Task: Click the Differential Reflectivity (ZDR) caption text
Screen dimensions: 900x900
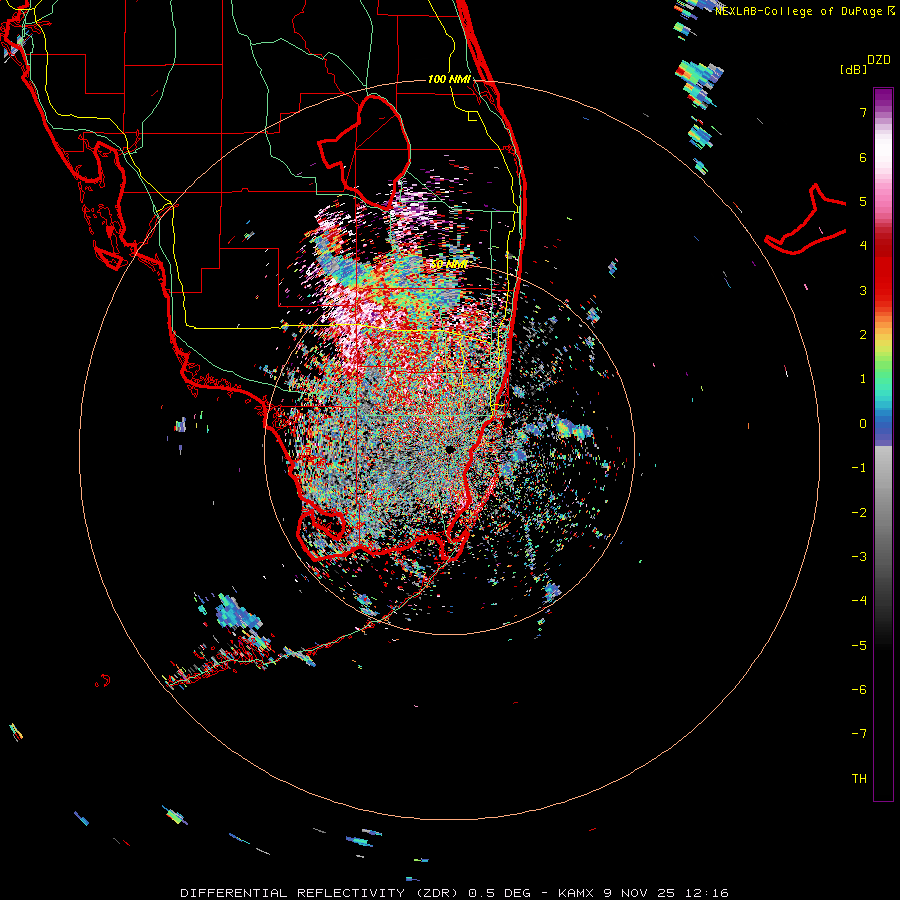Action: (x=321, y=893)
